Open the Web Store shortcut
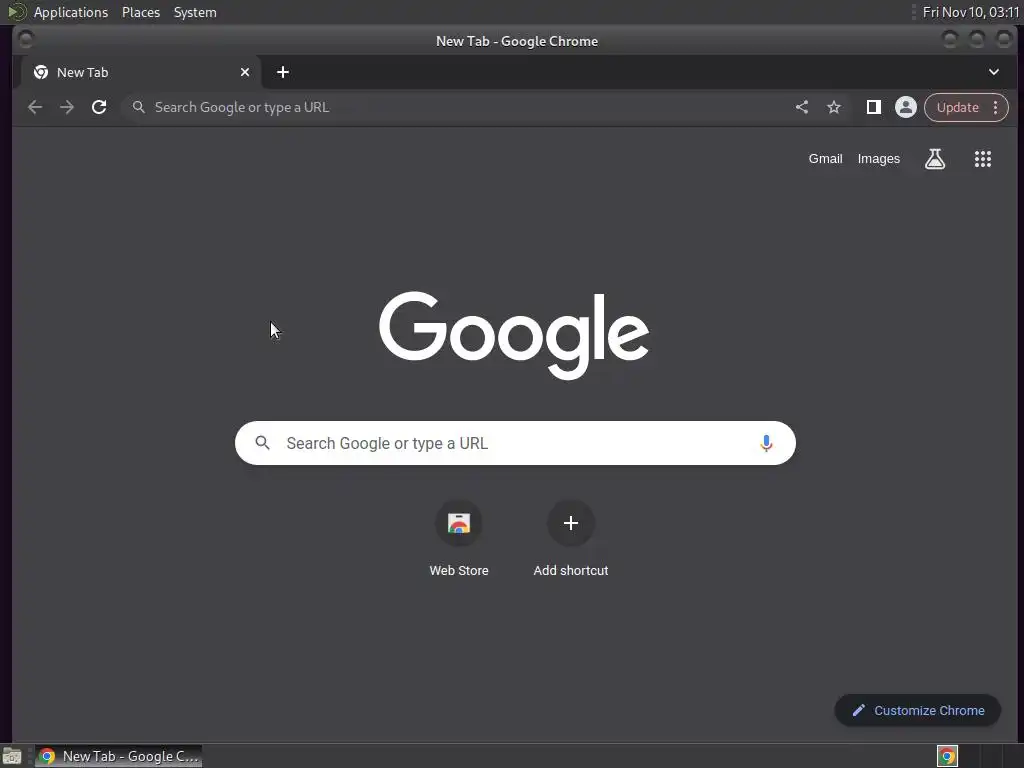 click(x=459, y=539)
